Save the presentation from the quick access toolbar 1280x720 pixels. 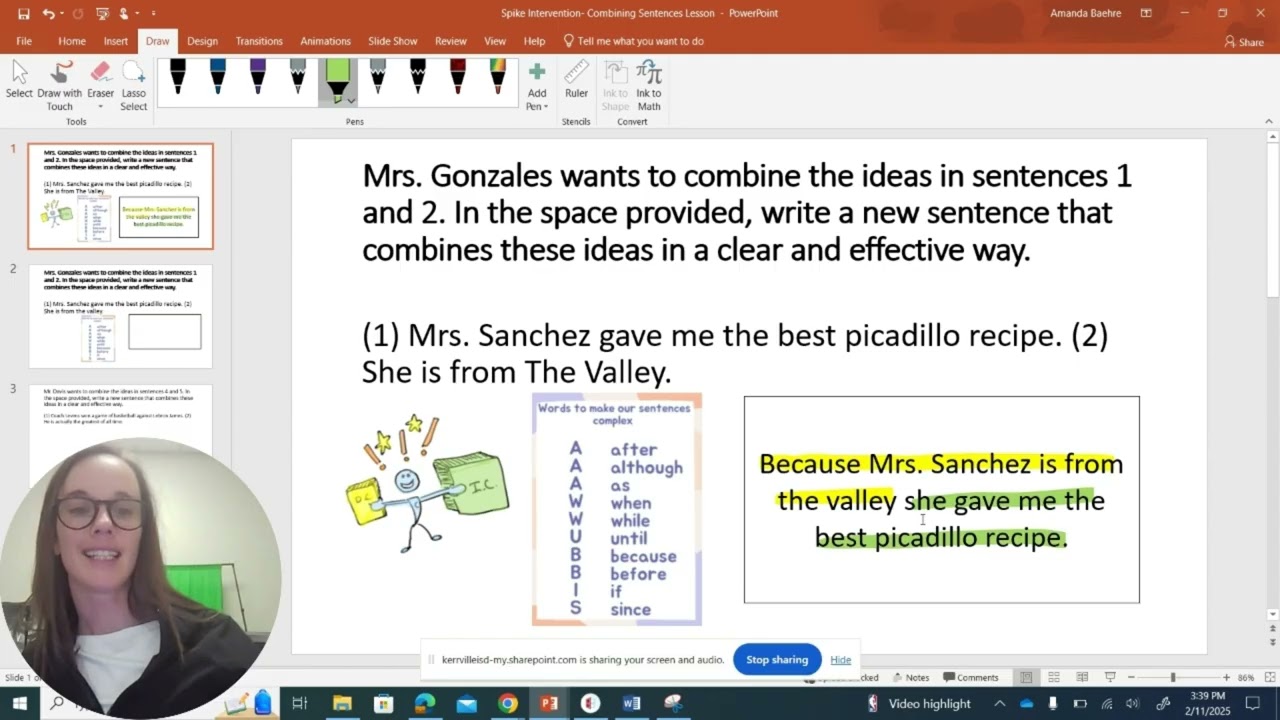(x=23, y=13)
